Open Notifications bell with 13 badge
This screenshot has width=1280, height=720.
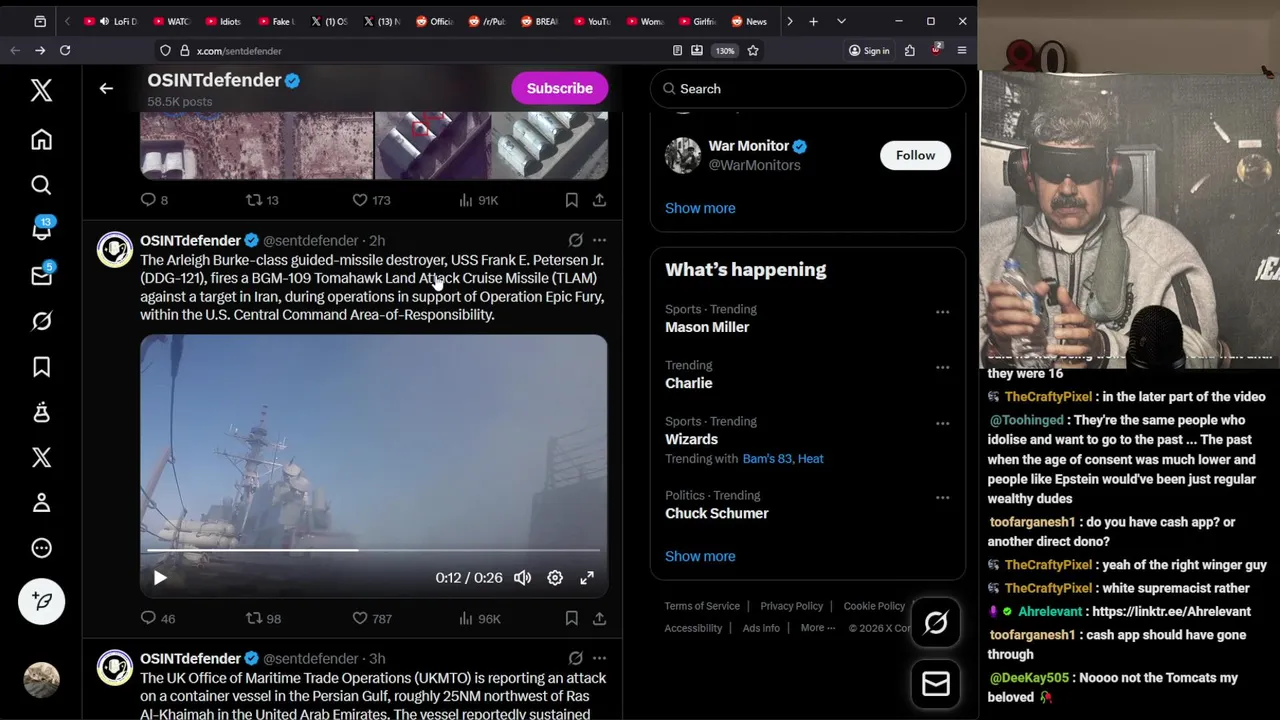42,229
